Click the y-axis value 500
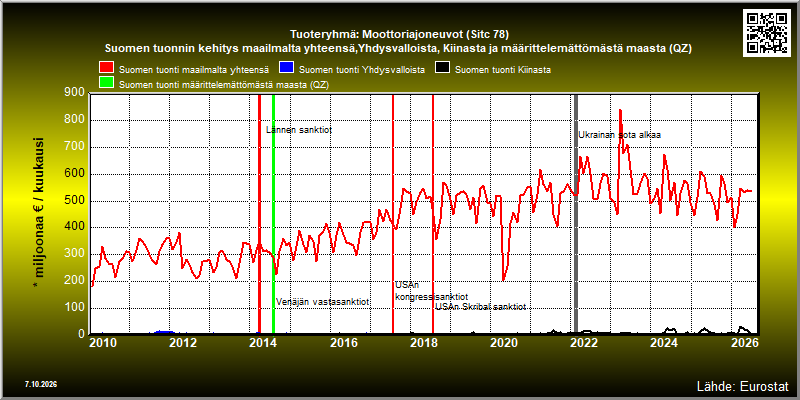The height and width of the screenshot is (400, 800). [75, 201]
